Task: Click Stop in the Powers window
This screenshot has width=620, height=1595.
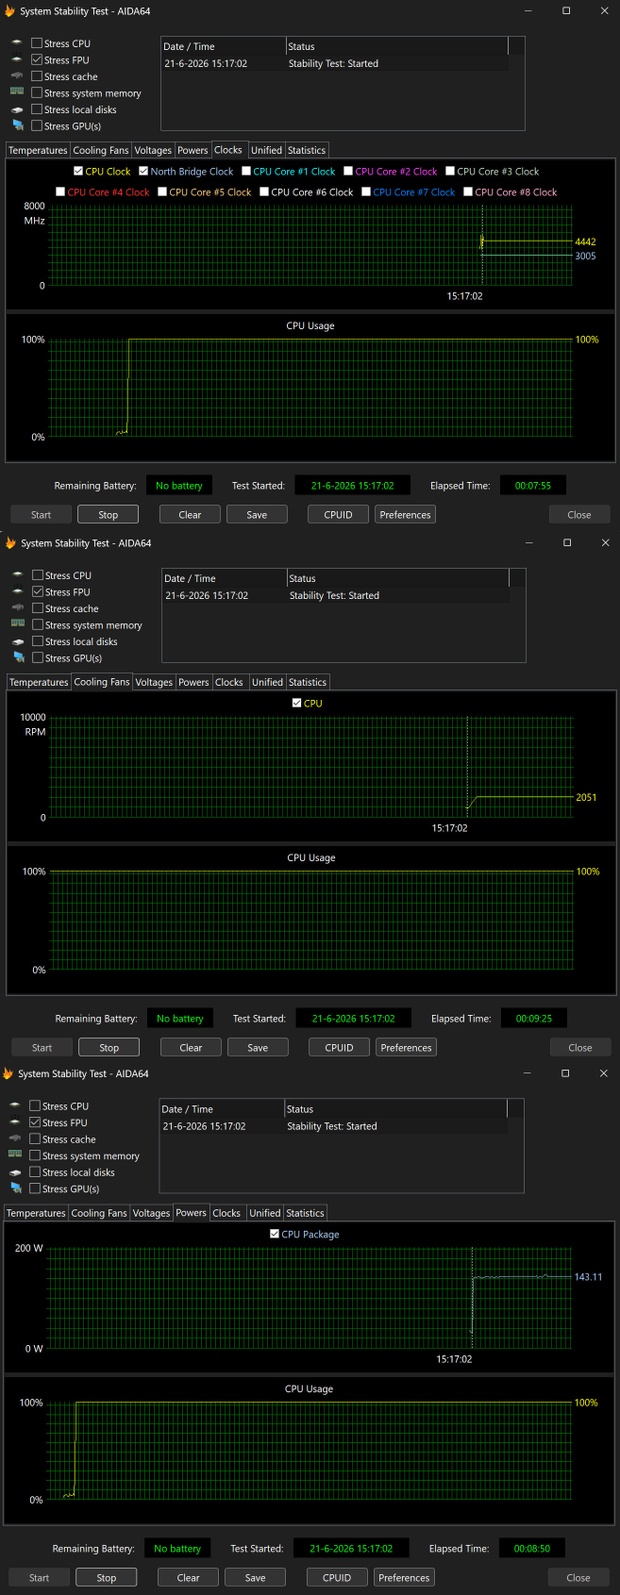Action: tap(106, 1578)
